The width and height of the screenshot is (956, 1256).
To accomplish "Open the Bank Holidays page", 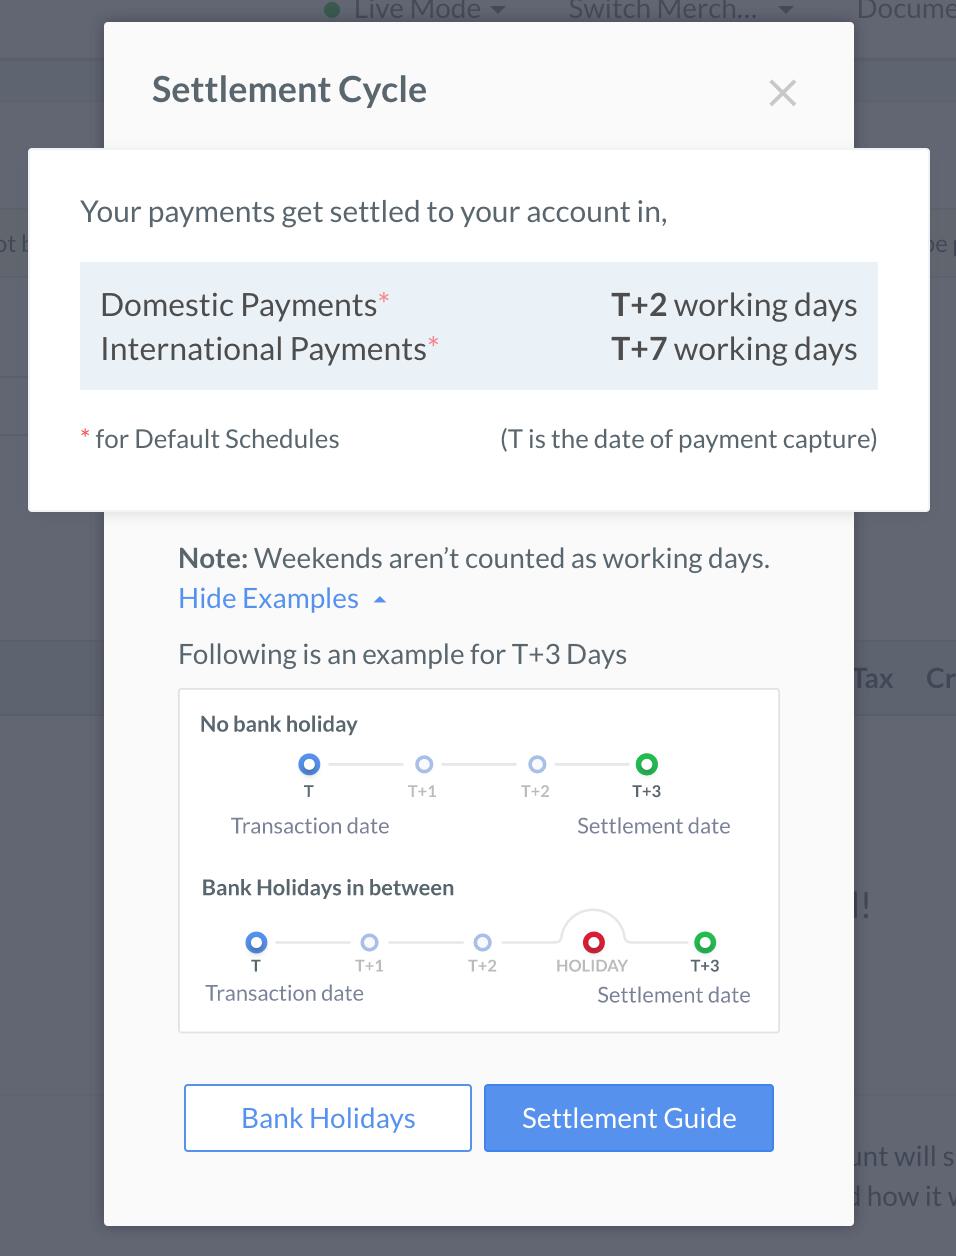I will [327, 1117].
